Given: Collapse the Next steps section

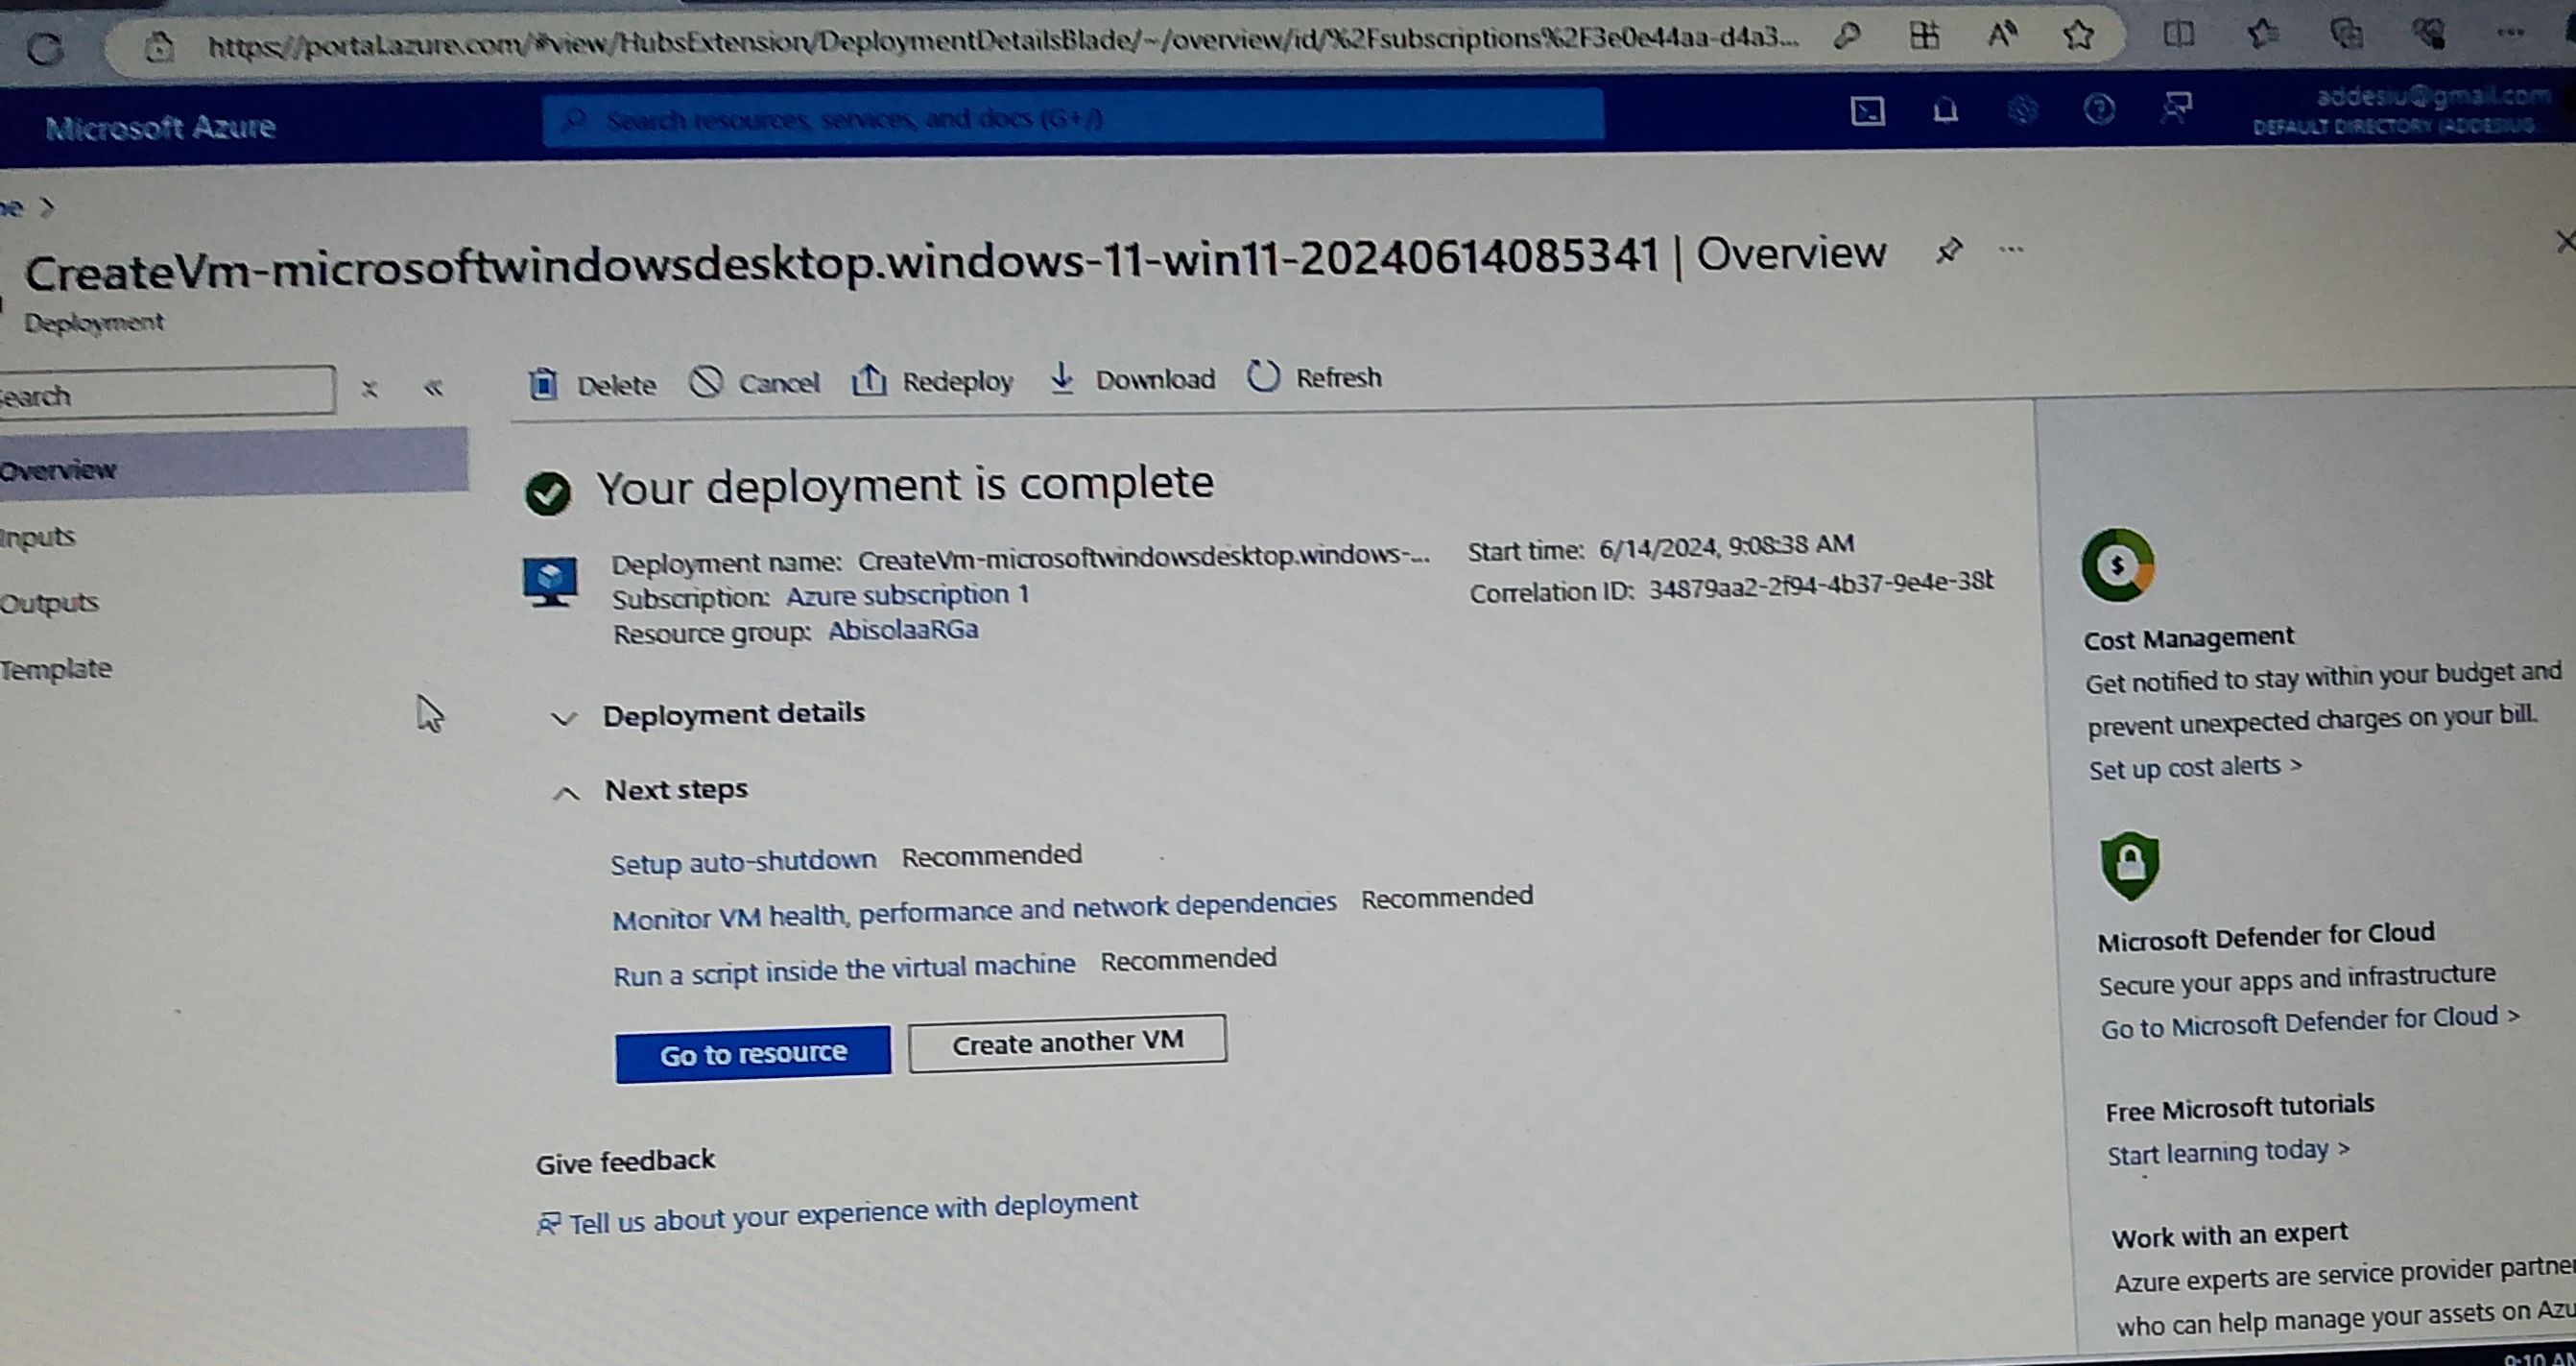Looking at the screenshot, I should 675,790.
